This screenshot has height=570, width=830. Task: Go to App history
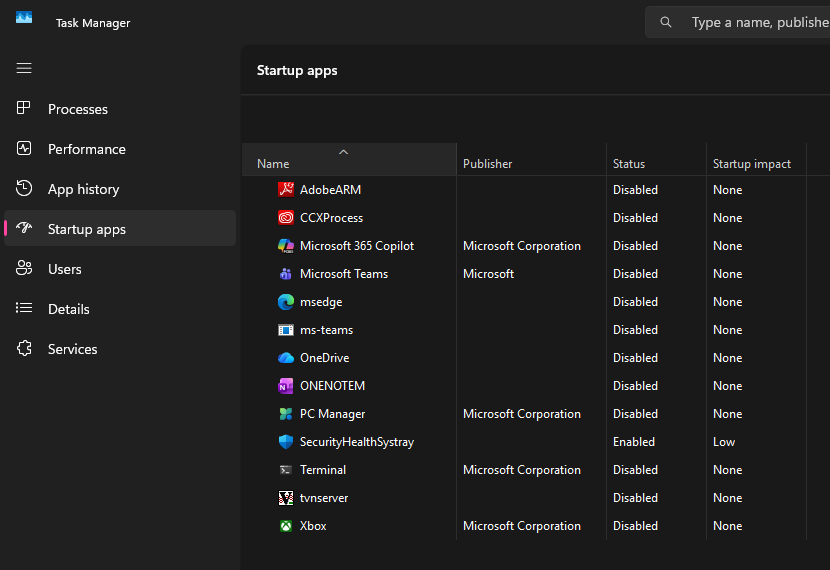(x=83, y=189)
